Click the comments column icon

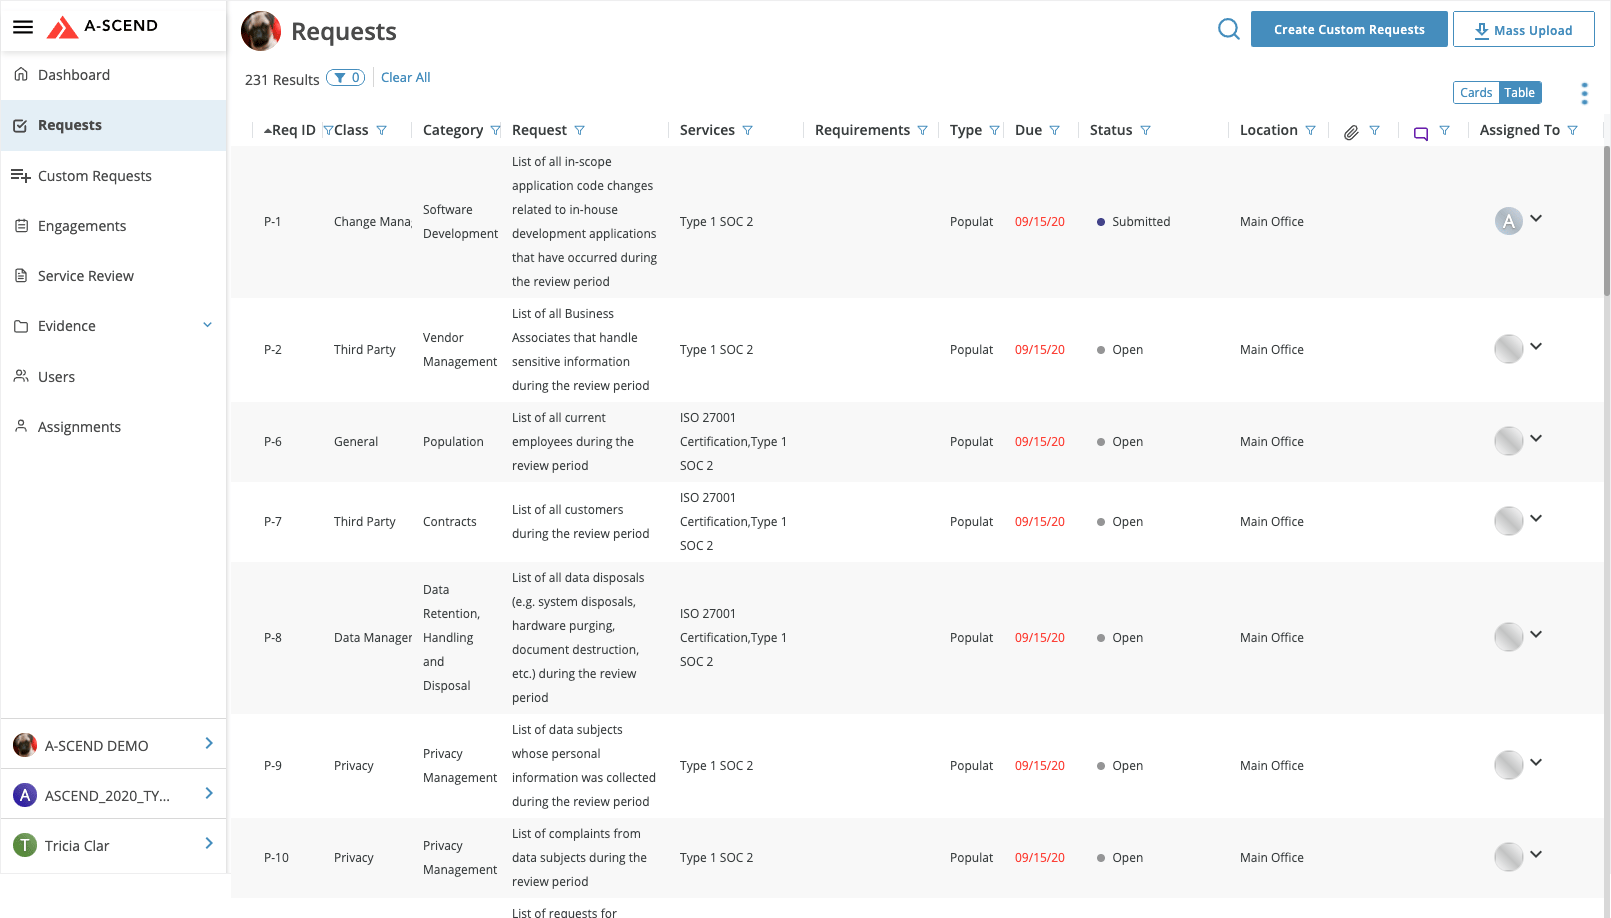coord(1420,133)
